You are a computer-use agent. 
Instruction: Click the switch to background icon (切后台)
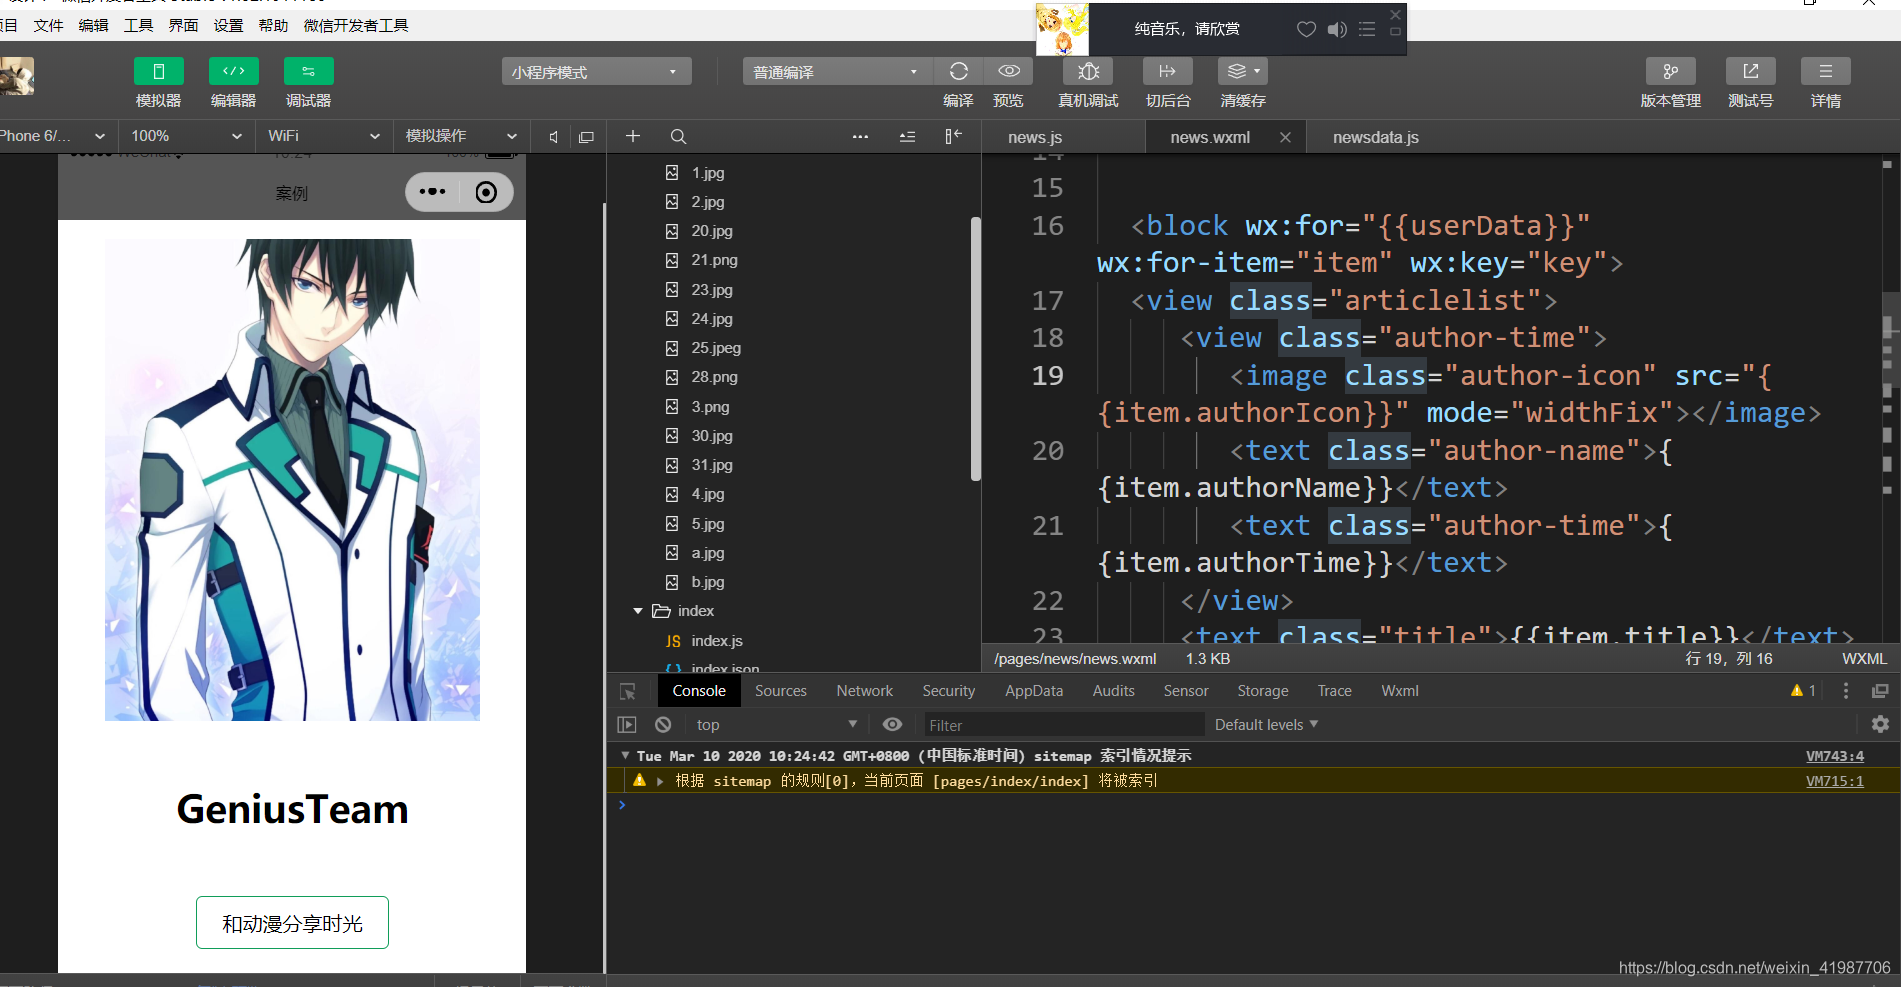1167,71
